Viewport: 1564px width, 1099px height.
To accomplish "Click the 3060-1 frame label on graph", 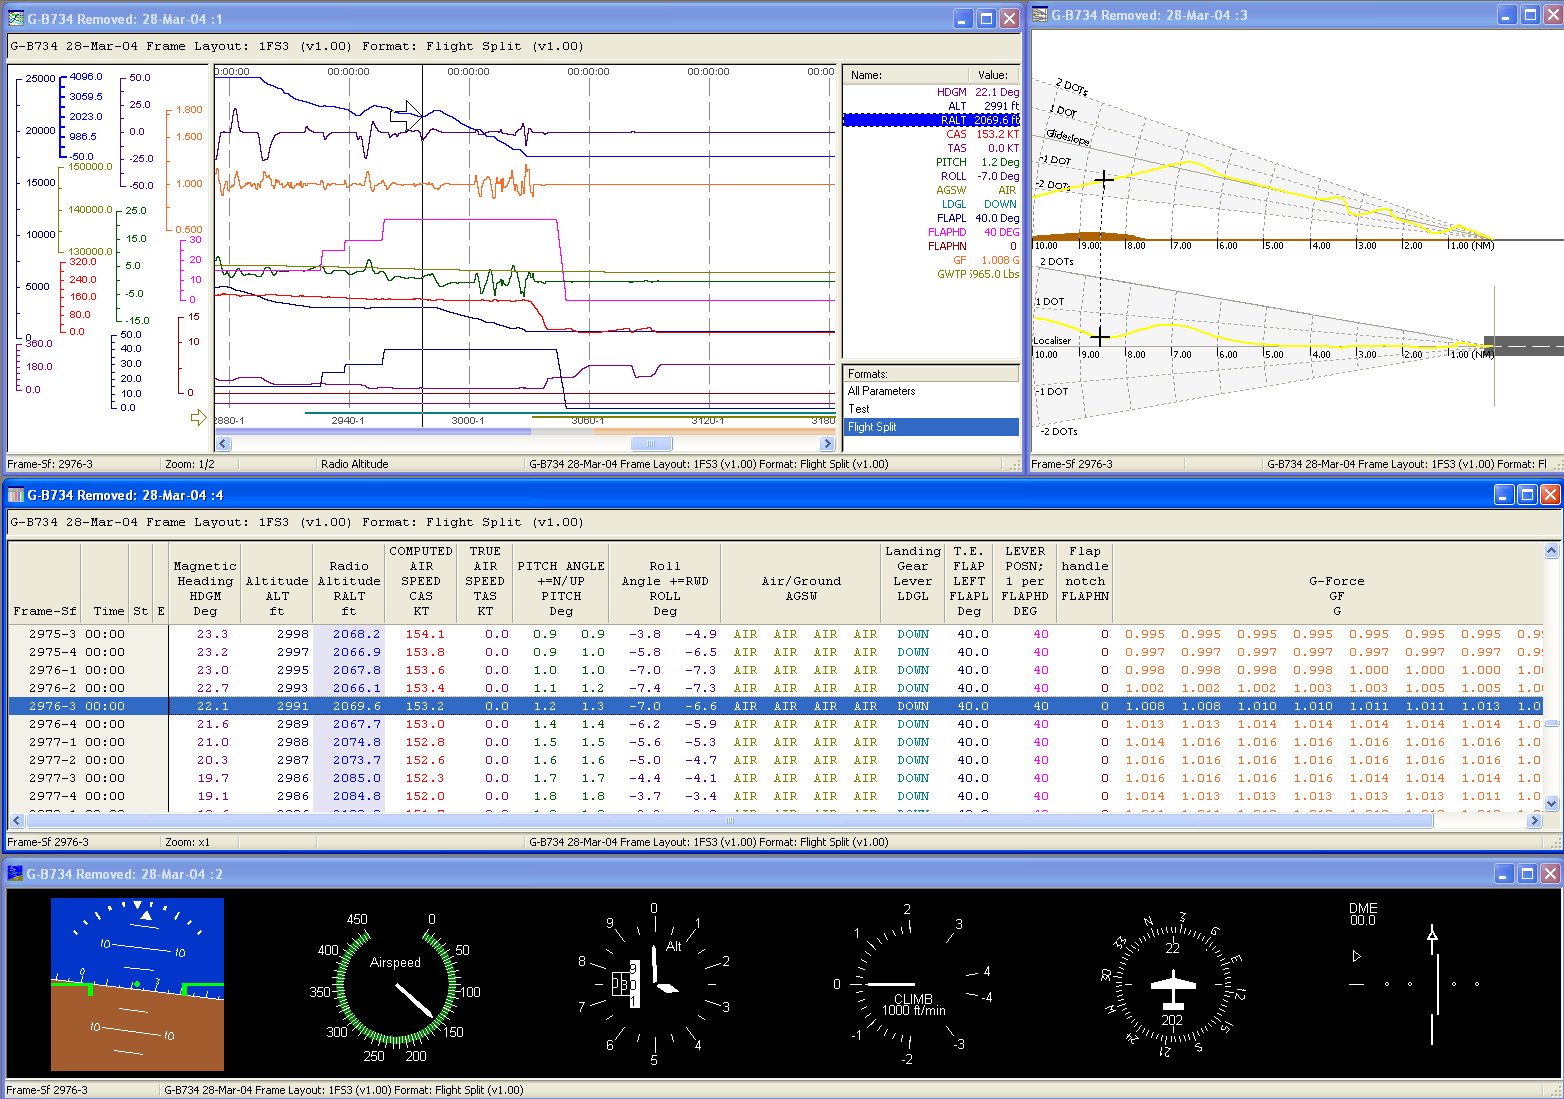I will tap(588, 421).
